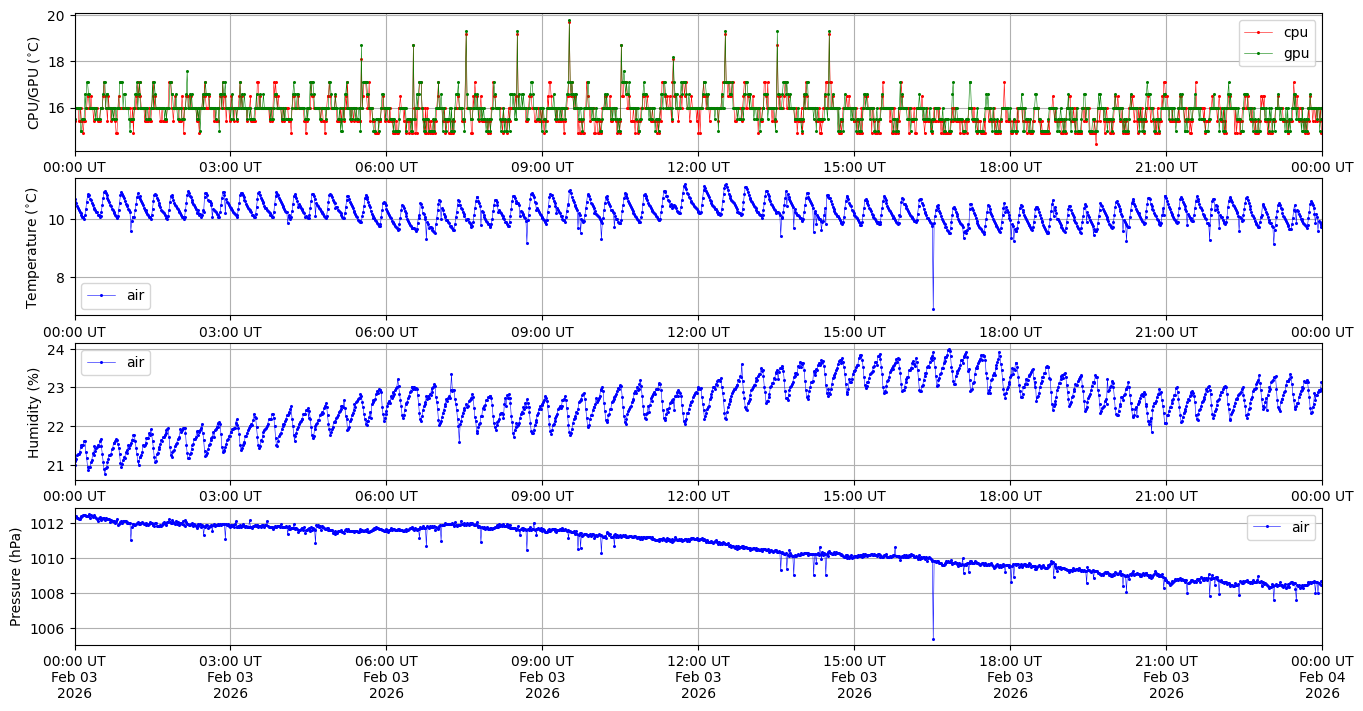
Task: Click the Pressure (hPa) y-axis label
Action: coord(15,577)
